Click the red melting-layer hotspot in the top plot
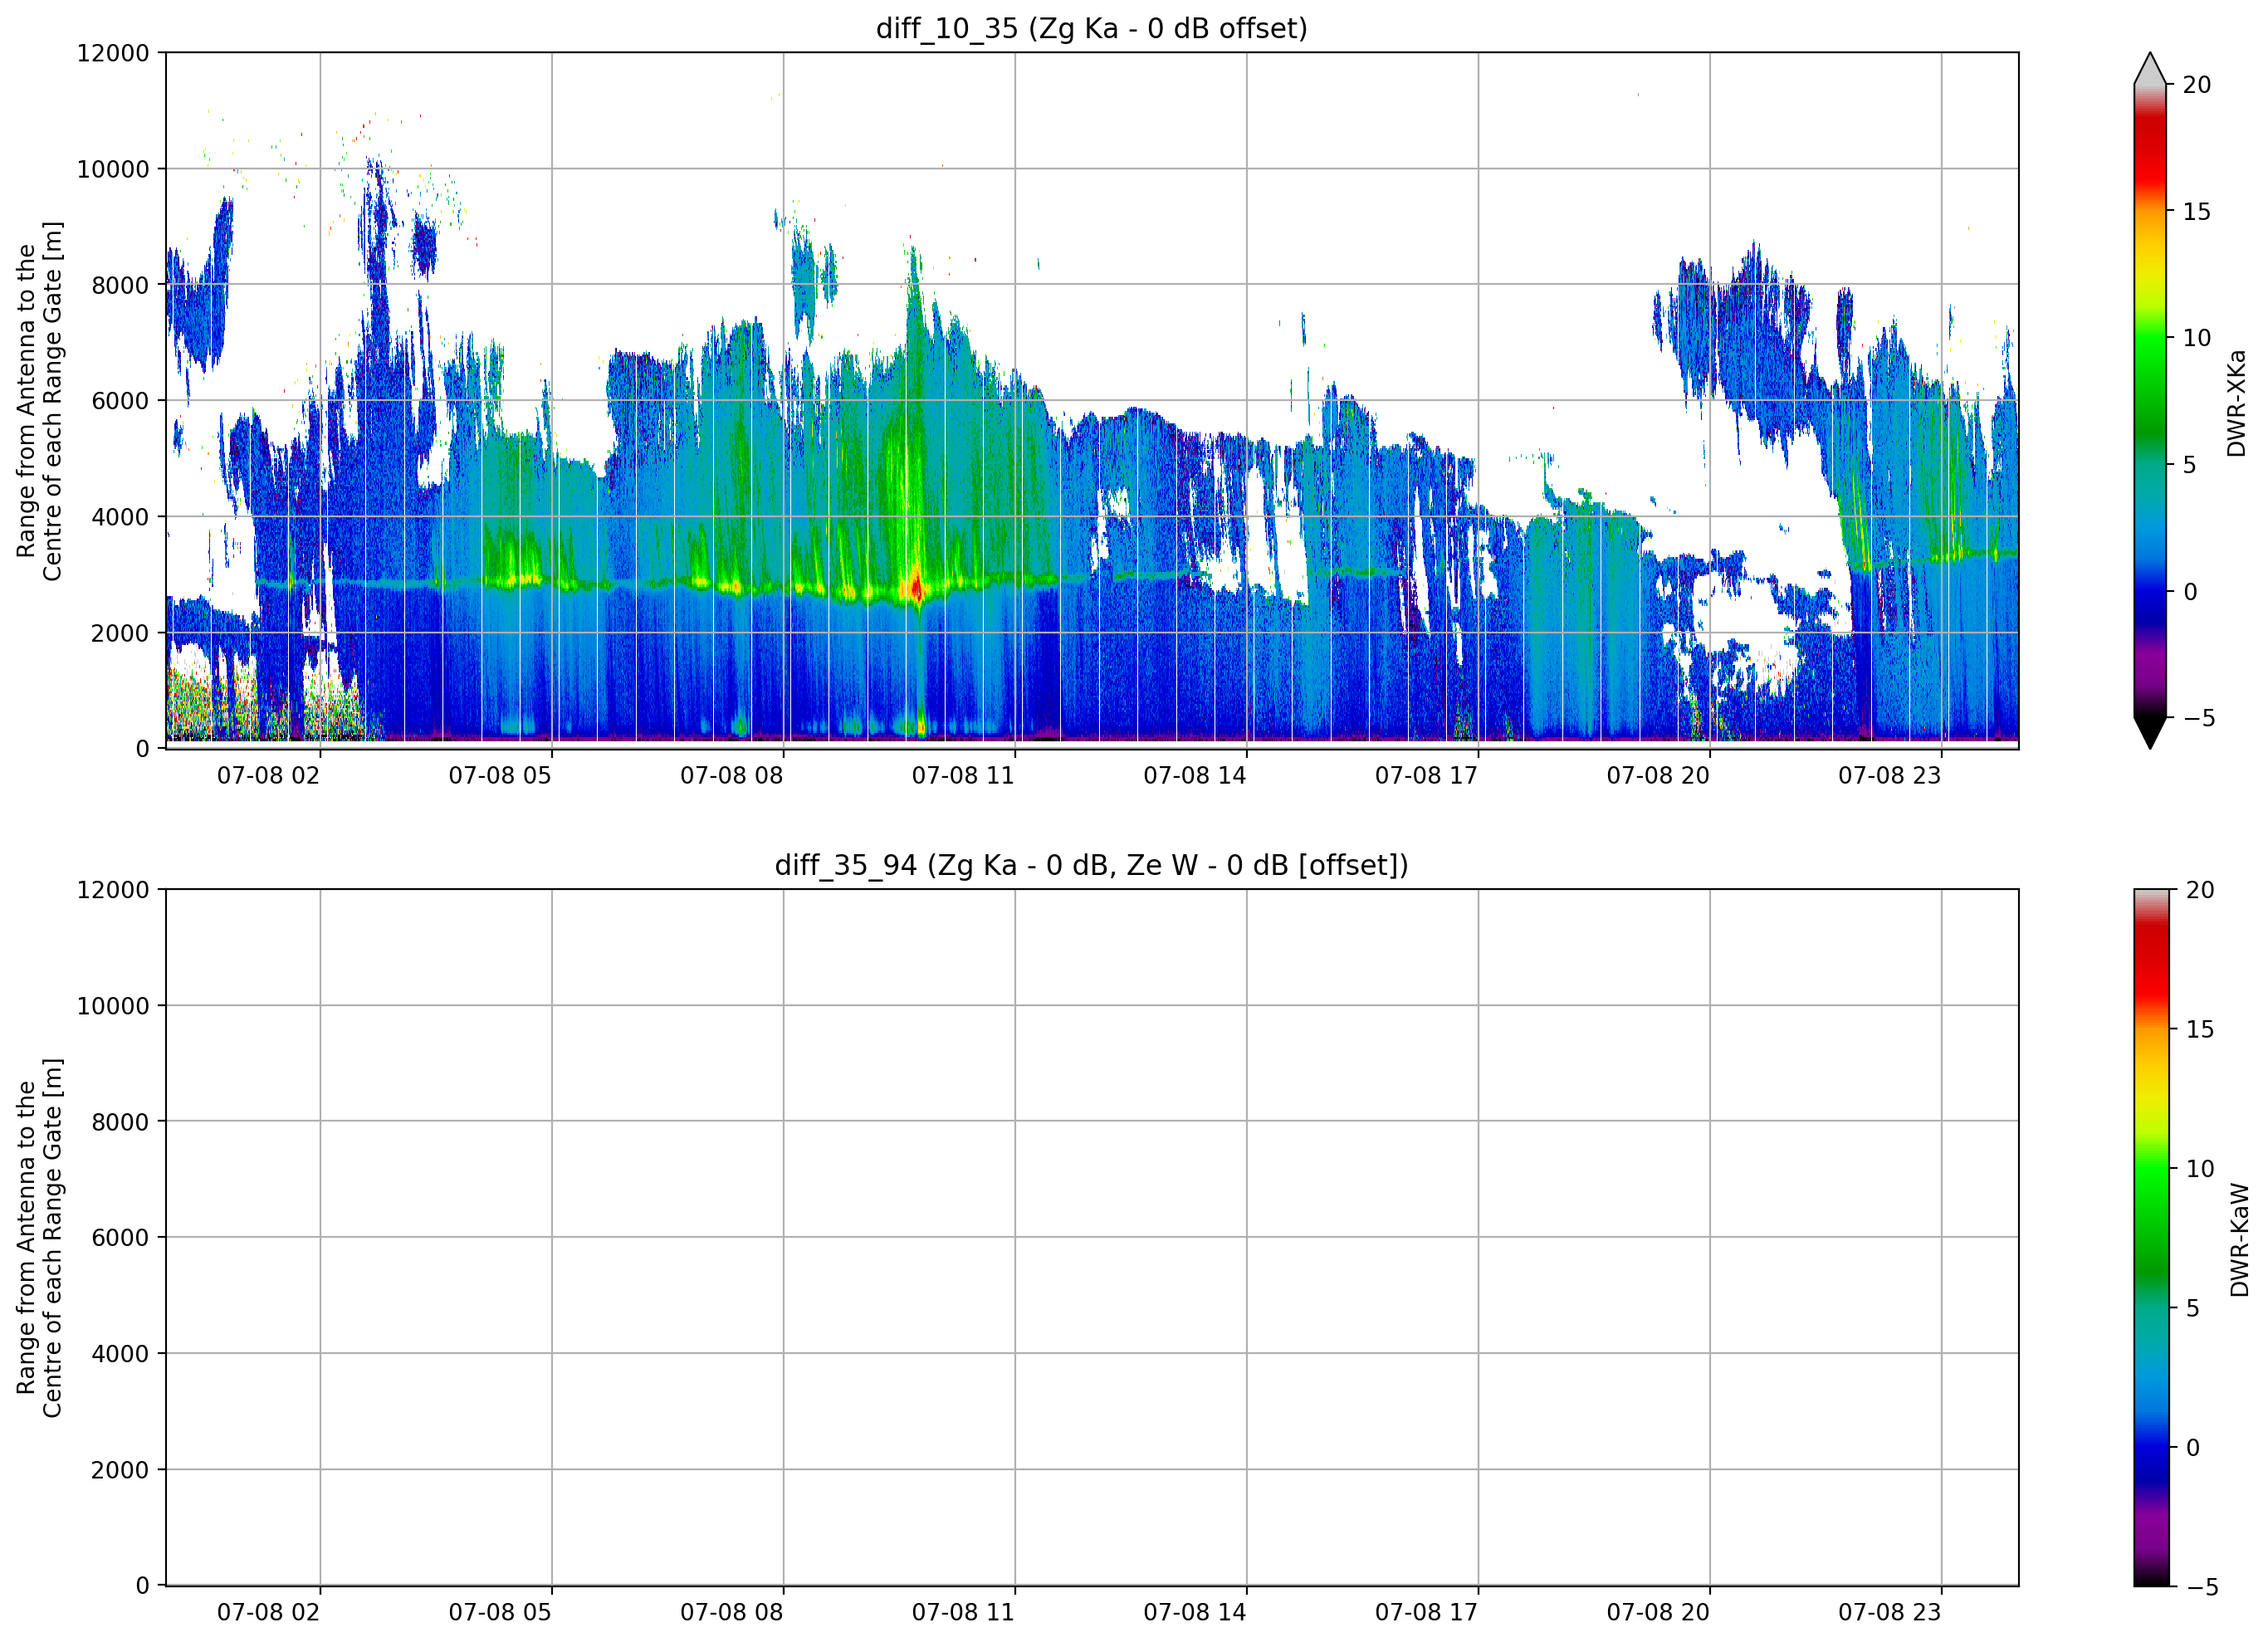The height and width of the screenshot is (1642, 2268). click(914, 587)
